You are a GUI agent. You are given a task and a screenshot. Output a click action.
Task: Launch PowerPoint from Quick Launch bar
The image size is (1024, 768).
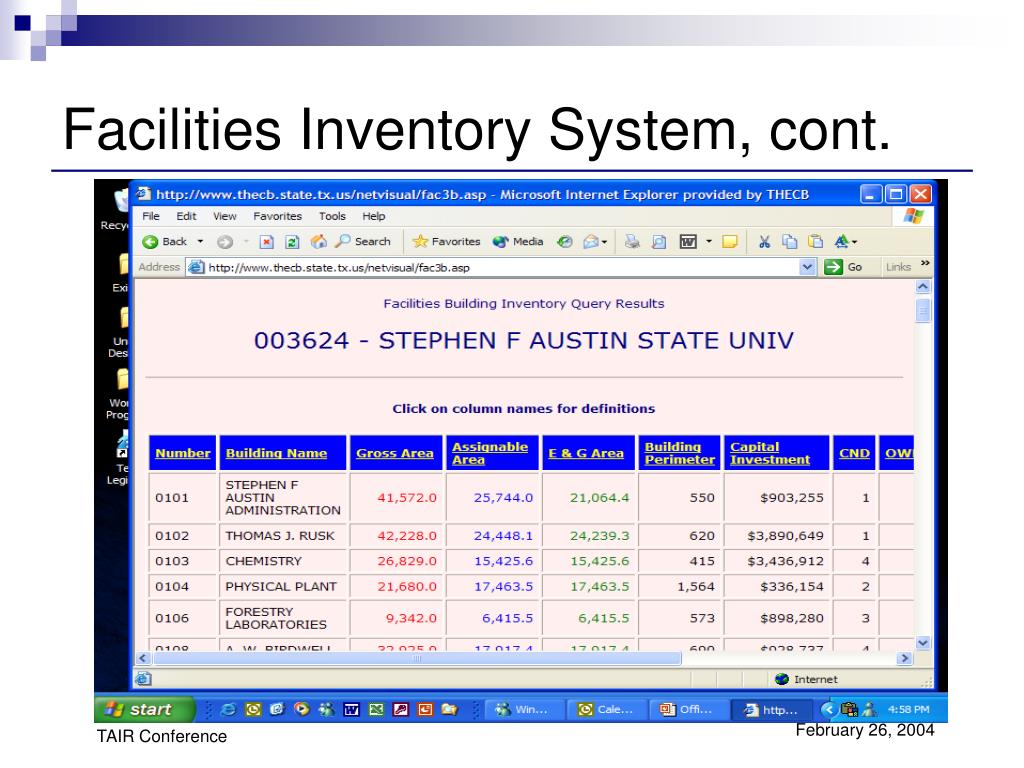pyautogui.click(x=425, y=709)
